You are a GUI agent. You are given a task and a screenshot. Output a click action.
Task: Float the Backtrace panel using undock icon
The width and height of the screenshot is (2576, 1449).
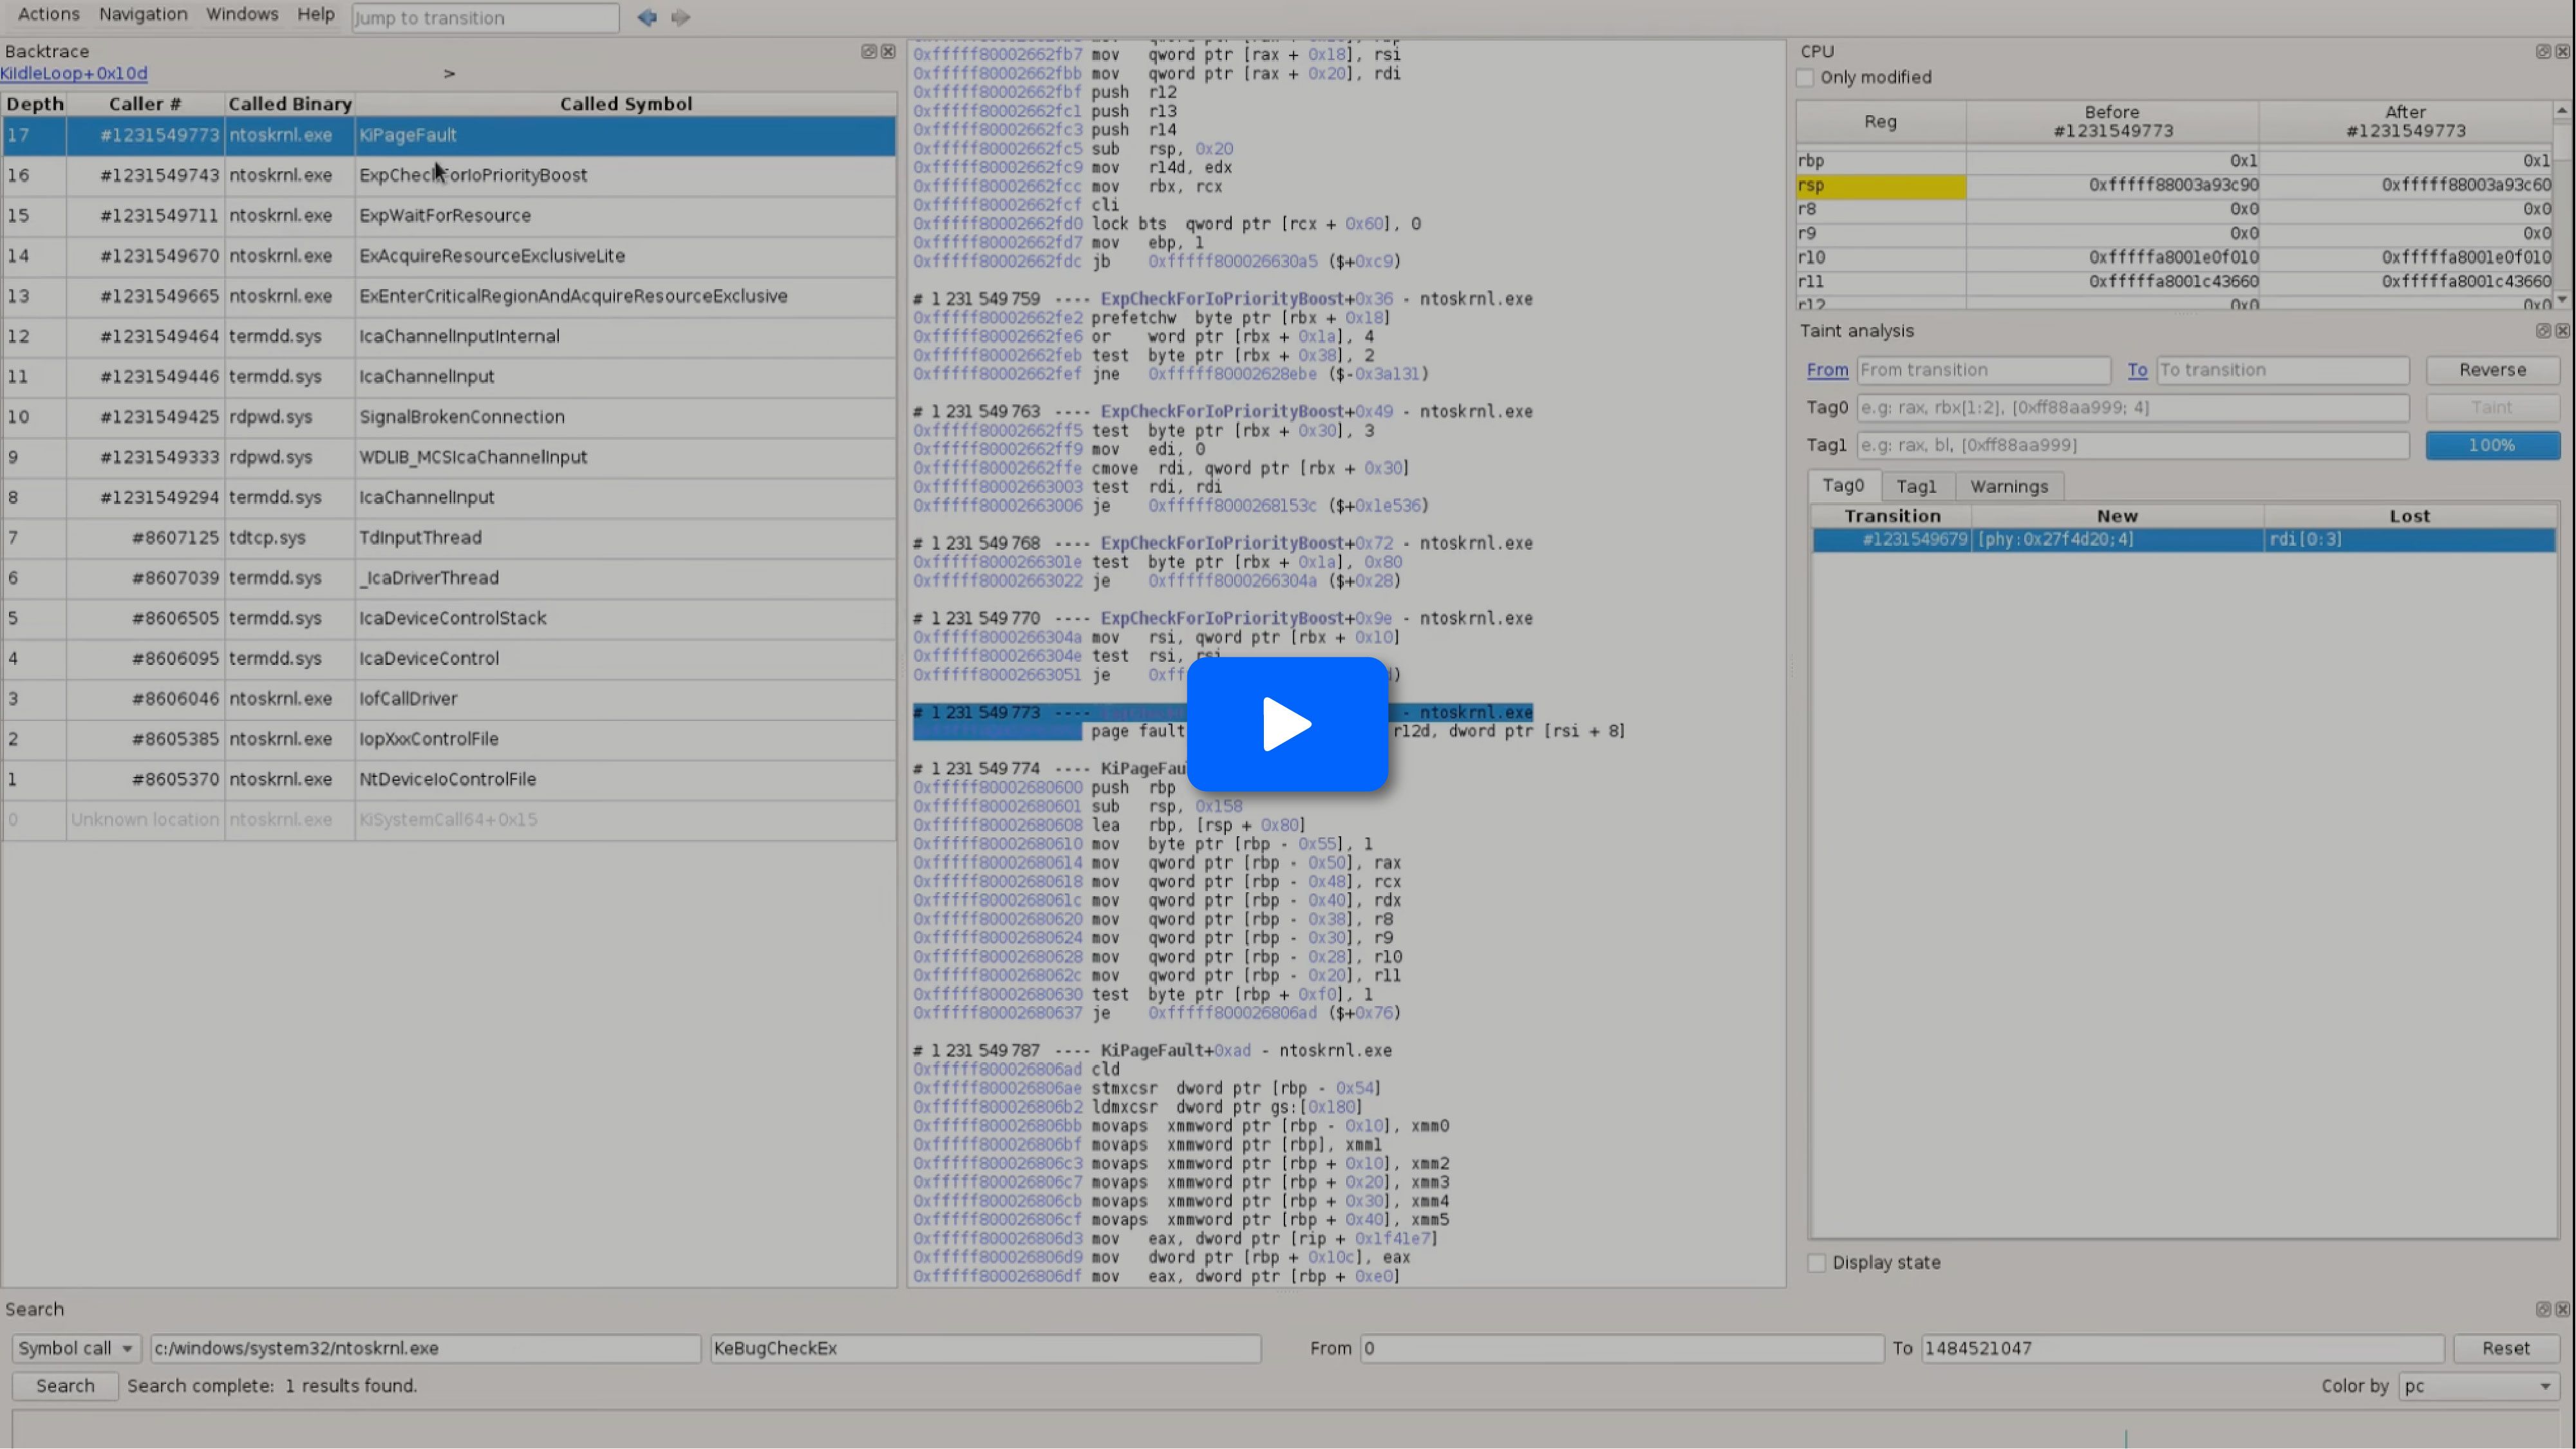click(x=868, y=51)
